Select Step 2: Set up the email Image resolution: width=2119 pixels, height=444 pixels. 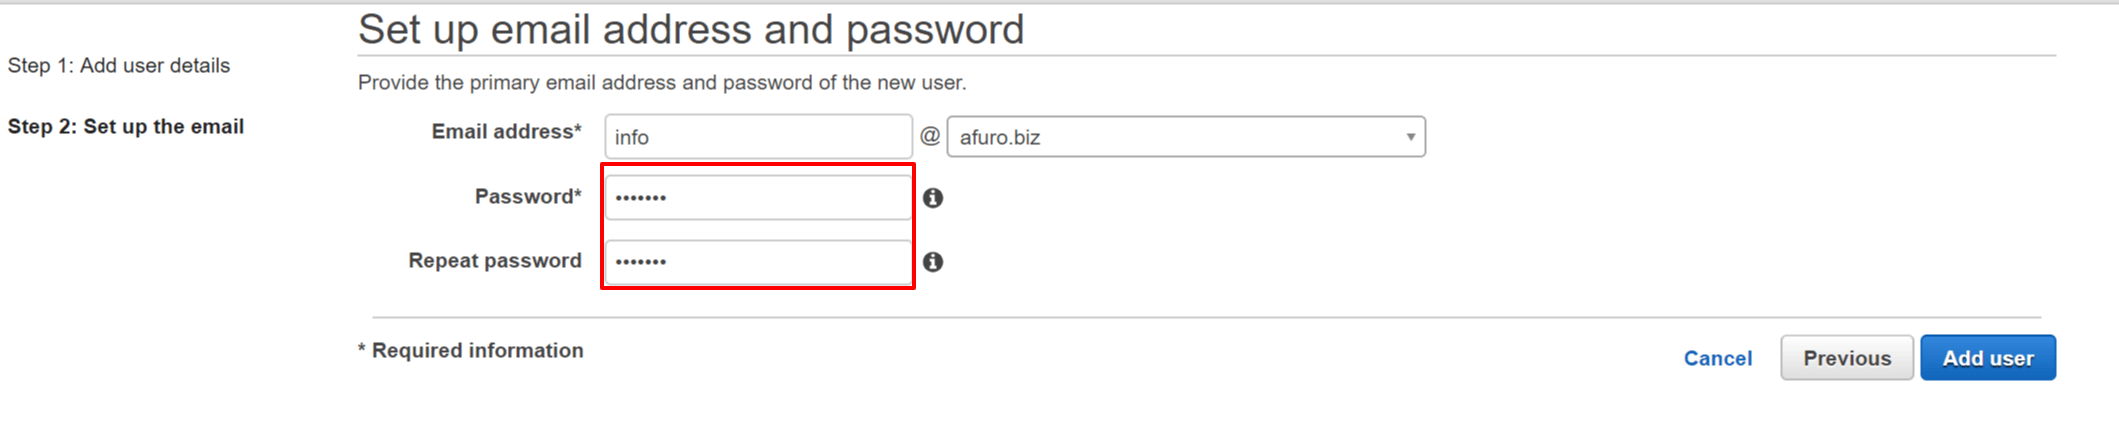[126, 127]
